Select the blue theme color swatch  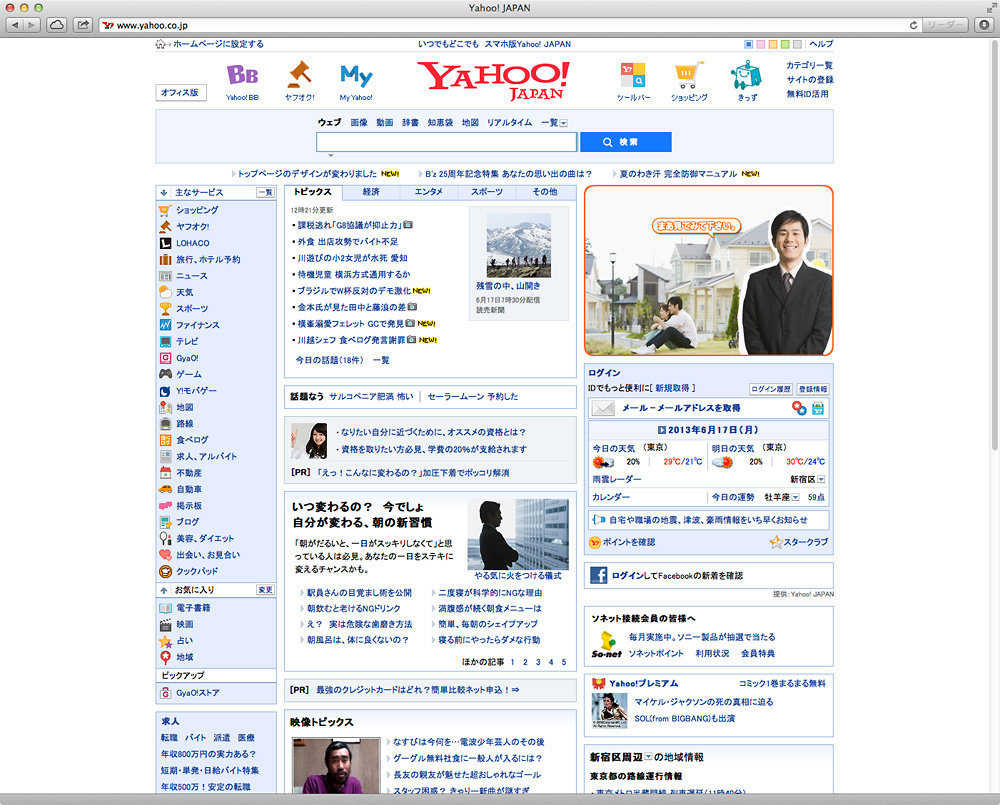coord(748,44)
